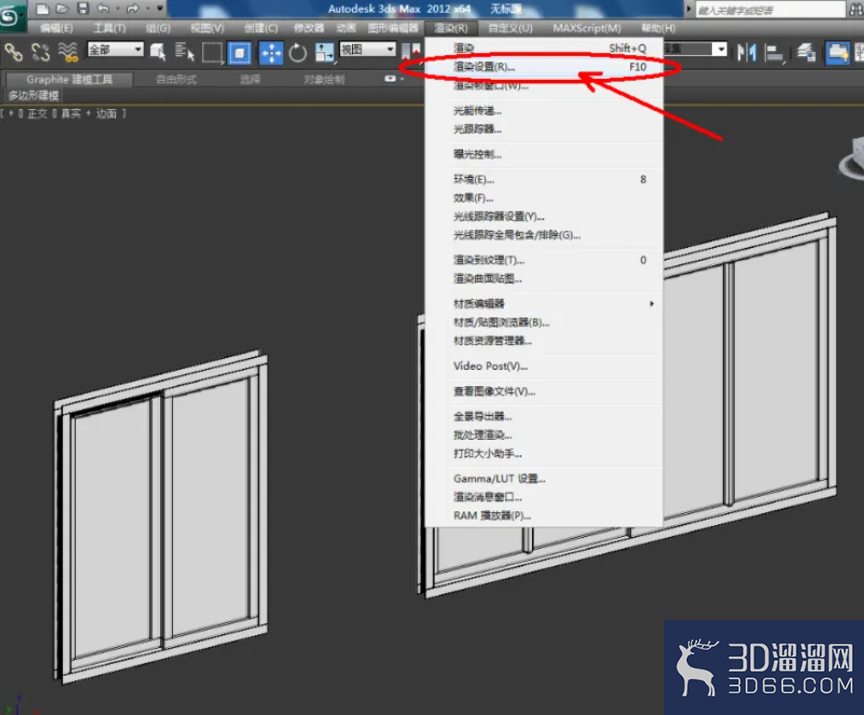
Task: Expand the arrow left of search field
Action: click(x=689, y=9)
